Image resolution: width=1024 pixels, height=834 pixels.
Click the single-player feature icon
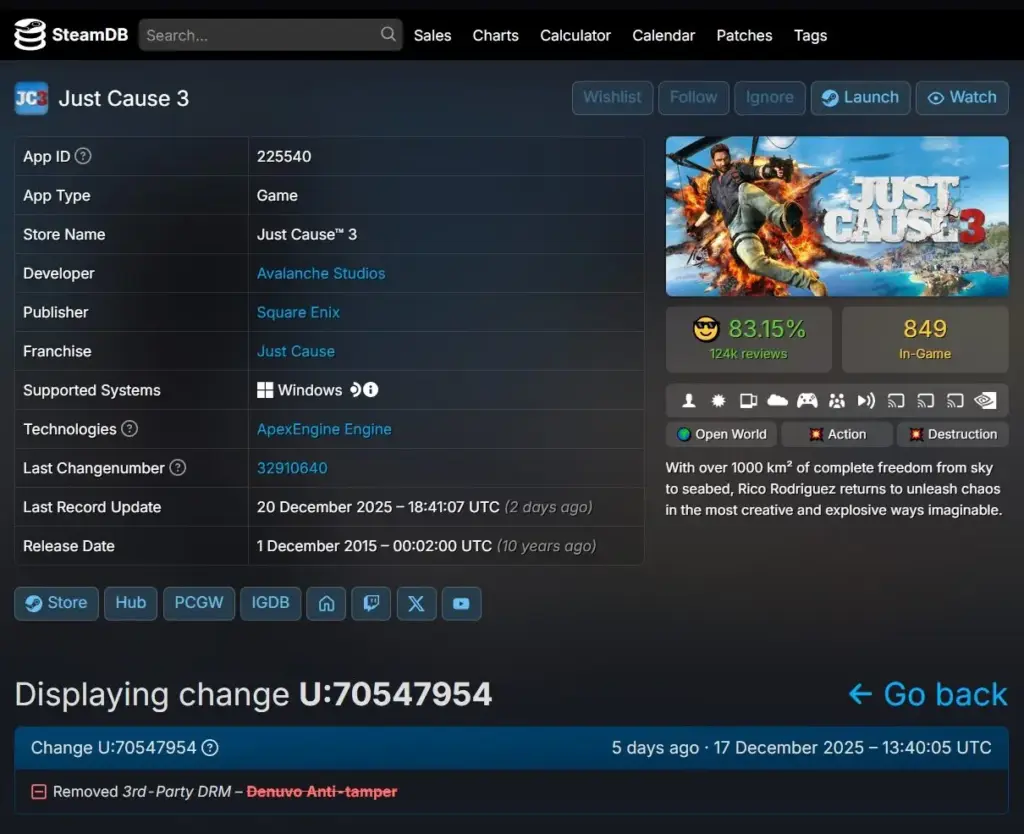[688, 400]
